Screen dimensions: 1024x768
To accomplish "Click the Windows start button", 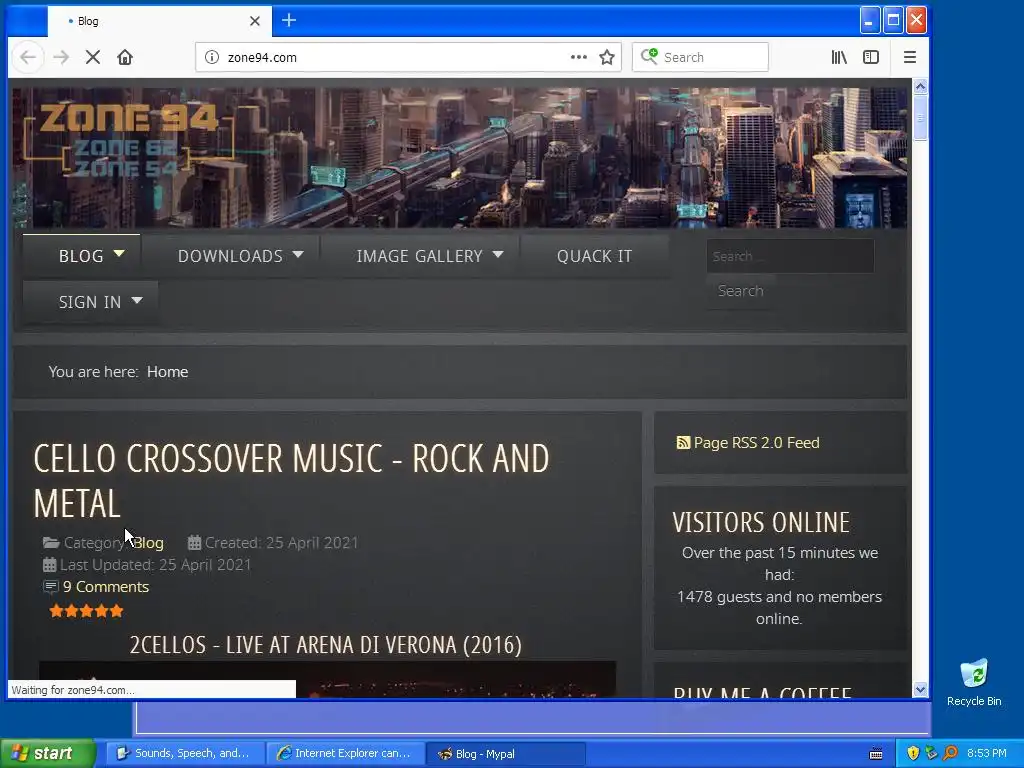I will pos(47,754).
